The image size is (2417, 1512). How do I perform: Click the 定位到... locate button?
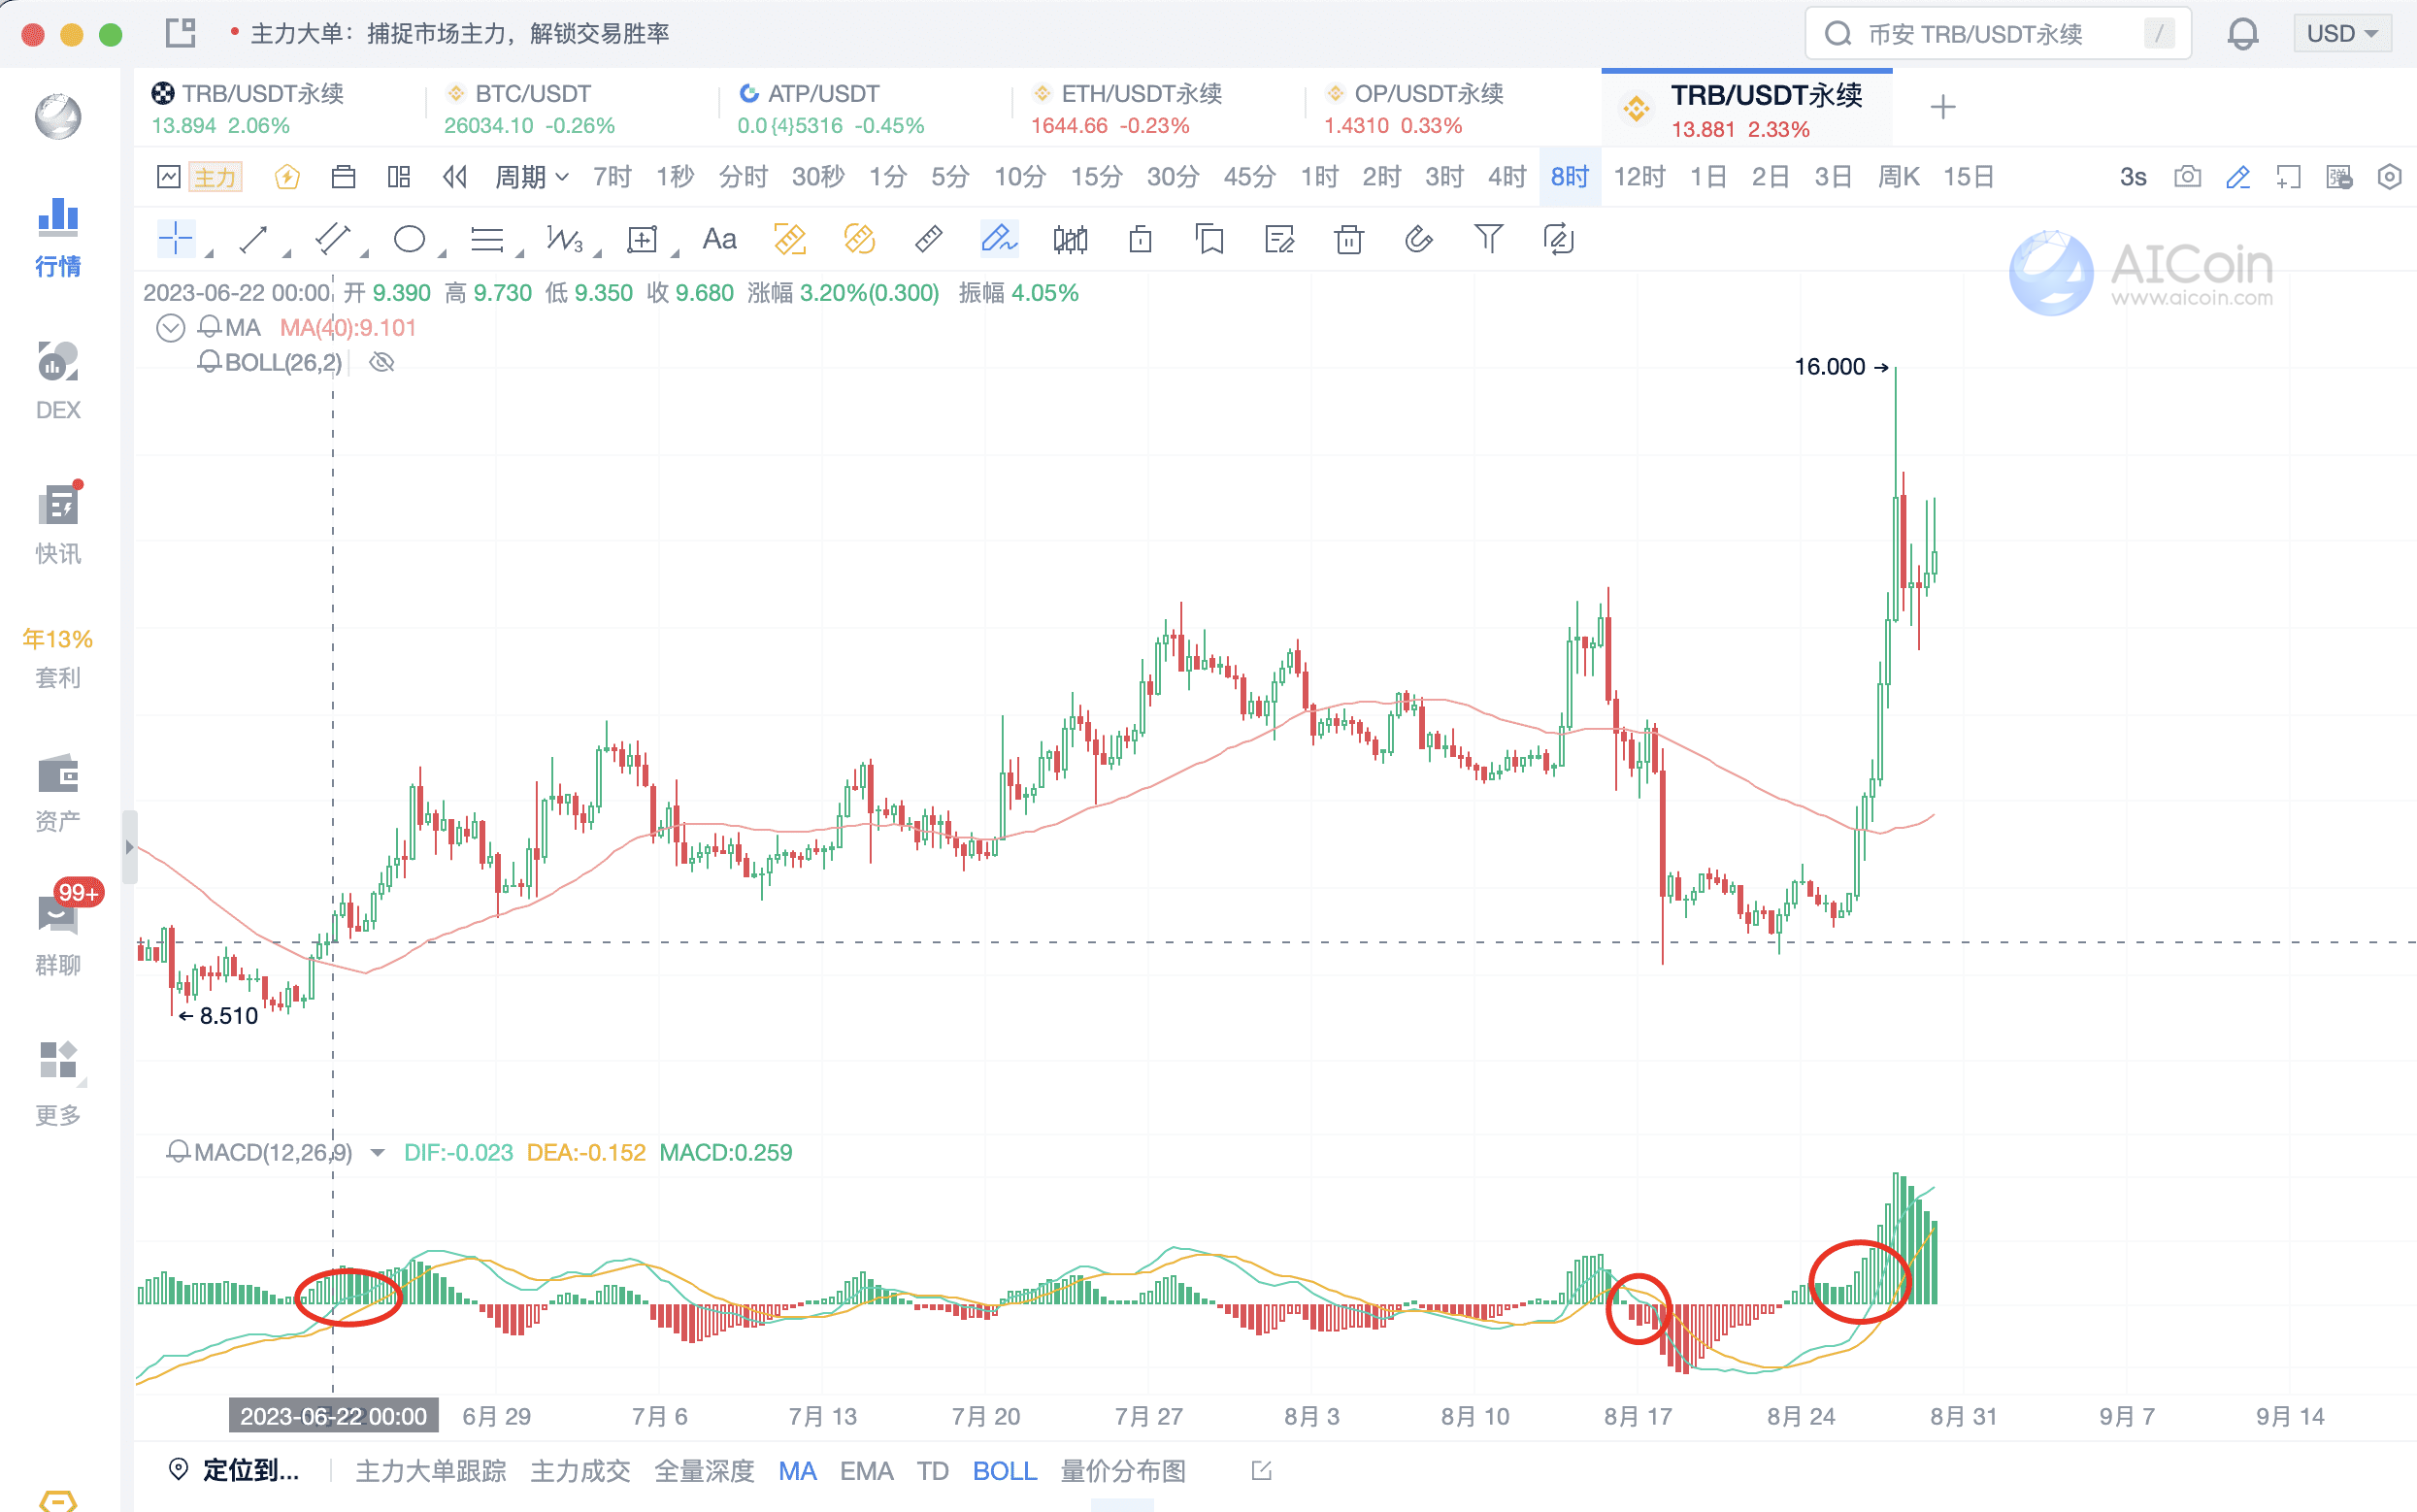click(x=234, y=1470)
